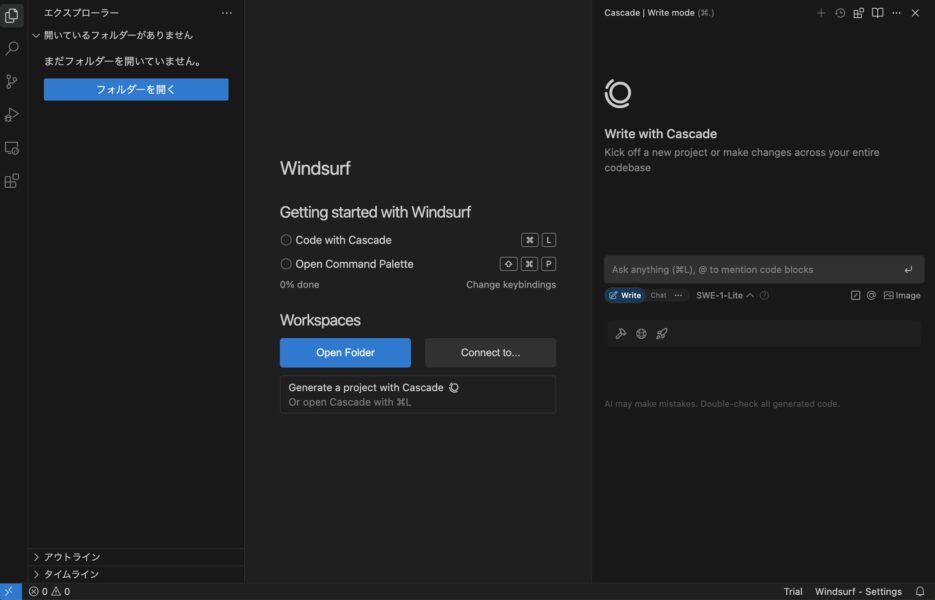The height and width of the screenshot is (600, 935).
Task: Open Cascade panel more options menu
Action: (x=896, y=13)
